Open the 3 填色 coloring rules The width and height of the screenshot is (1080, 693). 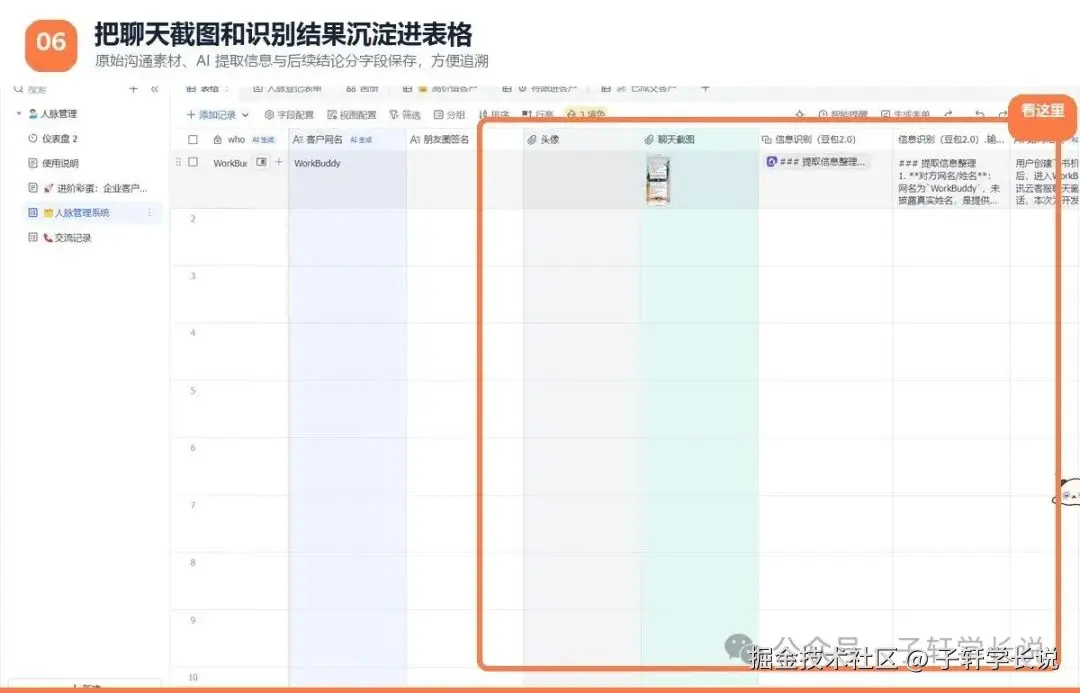tap(585, 114)
